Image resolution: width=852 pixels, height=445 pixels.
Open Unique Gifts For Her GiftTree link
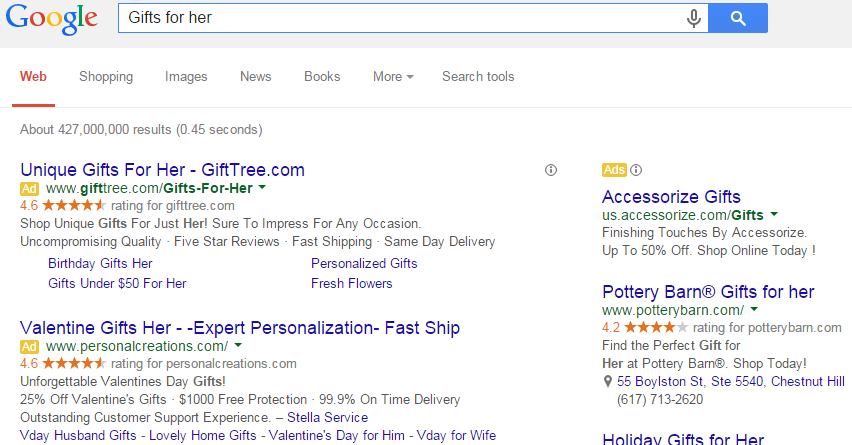click(x=162, y=169)
